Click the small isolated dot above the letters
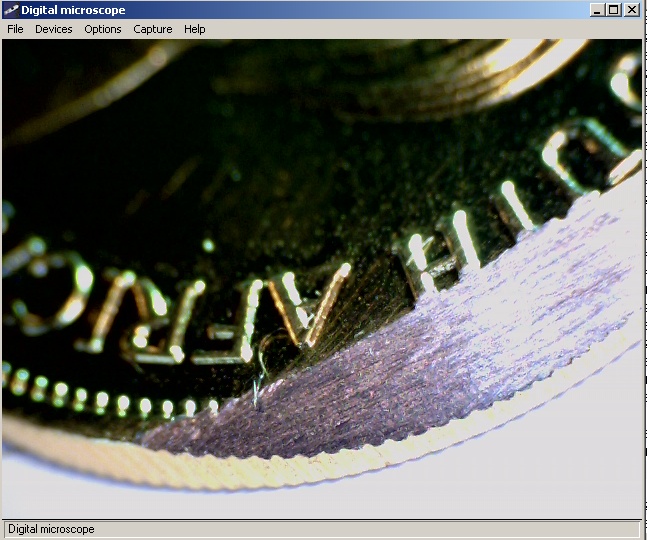Viewport: 647px width, 540px height. (x=208, y=244)
